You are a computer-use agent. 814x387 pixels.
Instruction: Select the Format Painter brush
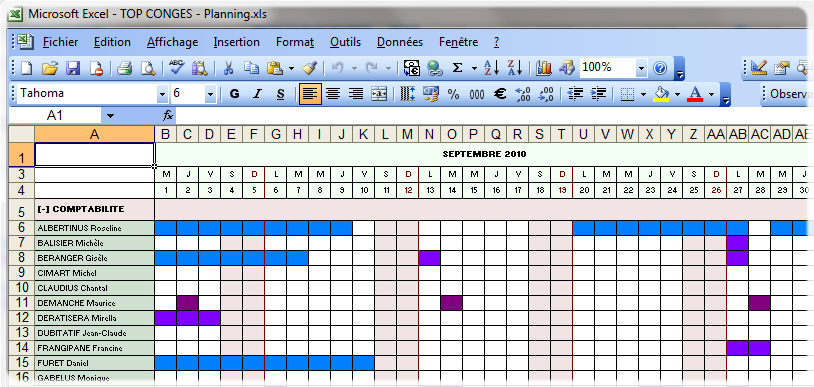310,68
